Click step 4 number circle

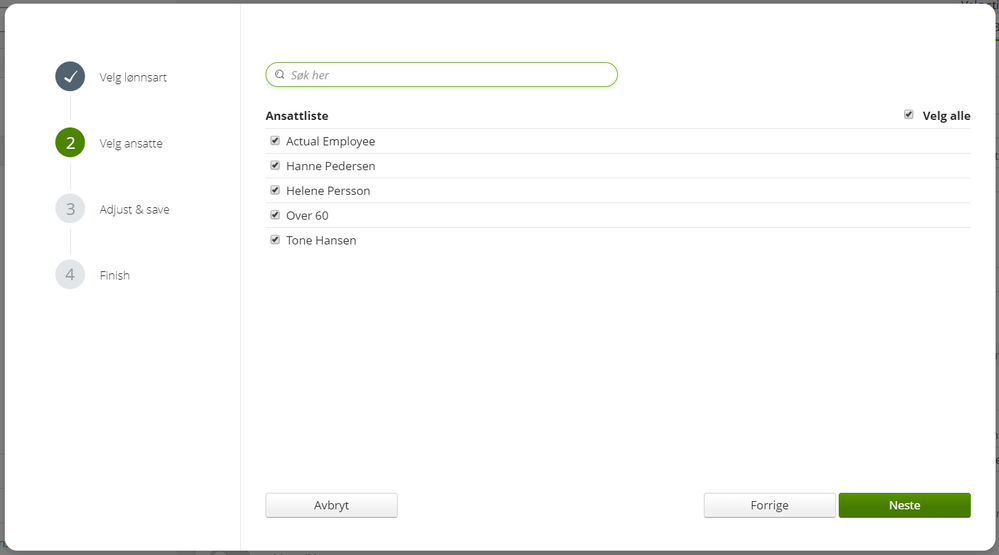click(x=70, y=275)
